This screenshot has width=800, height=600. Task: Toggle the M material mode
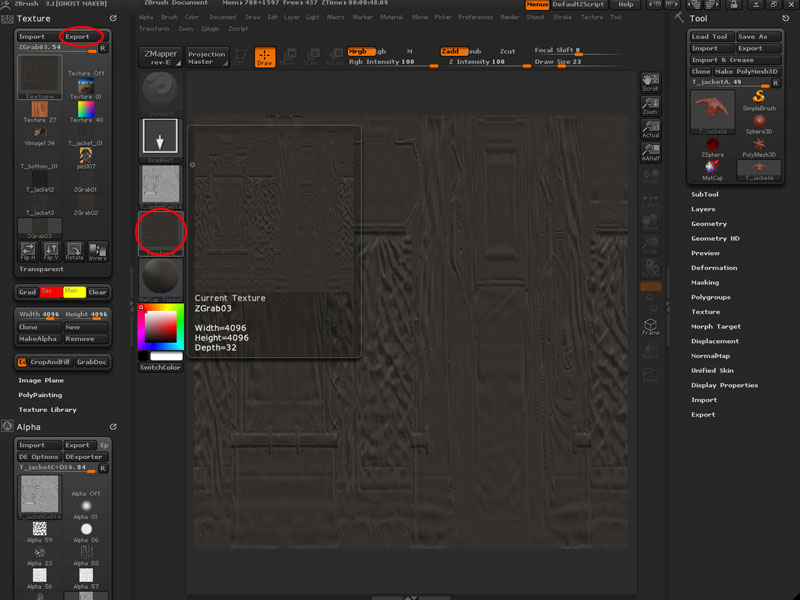pos(409,51)
